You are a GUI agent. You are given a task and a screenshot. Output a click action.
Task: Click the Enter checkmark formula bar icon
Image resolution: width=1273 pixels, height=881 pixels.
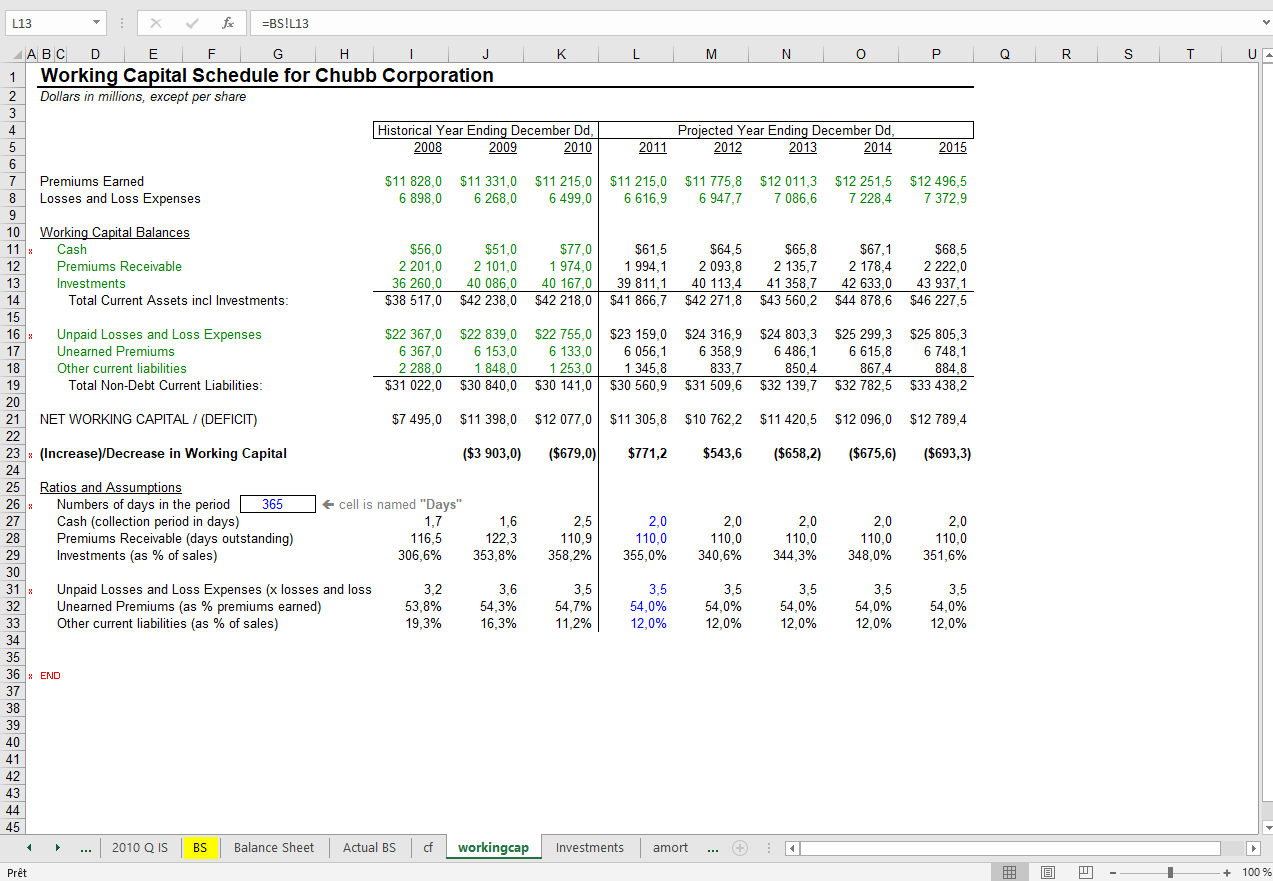point(192,23)
